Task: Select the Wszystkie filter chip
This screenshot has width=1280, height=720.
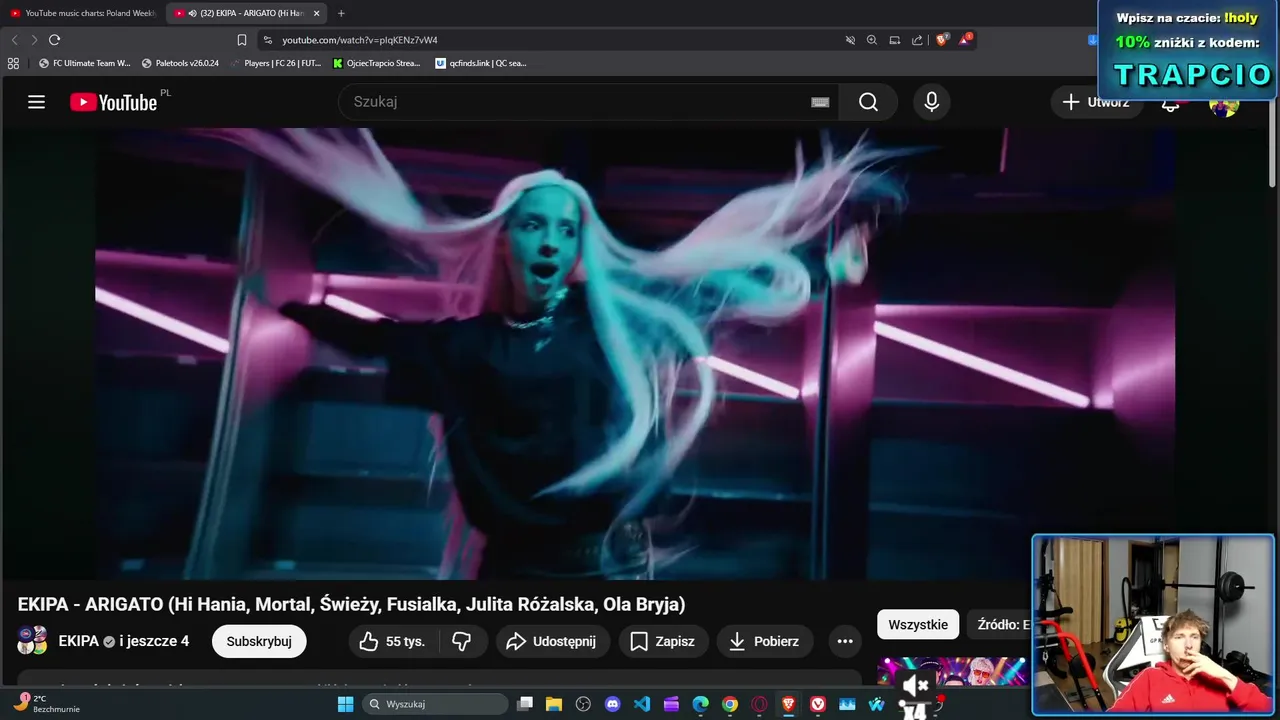Action: [918, 625]
